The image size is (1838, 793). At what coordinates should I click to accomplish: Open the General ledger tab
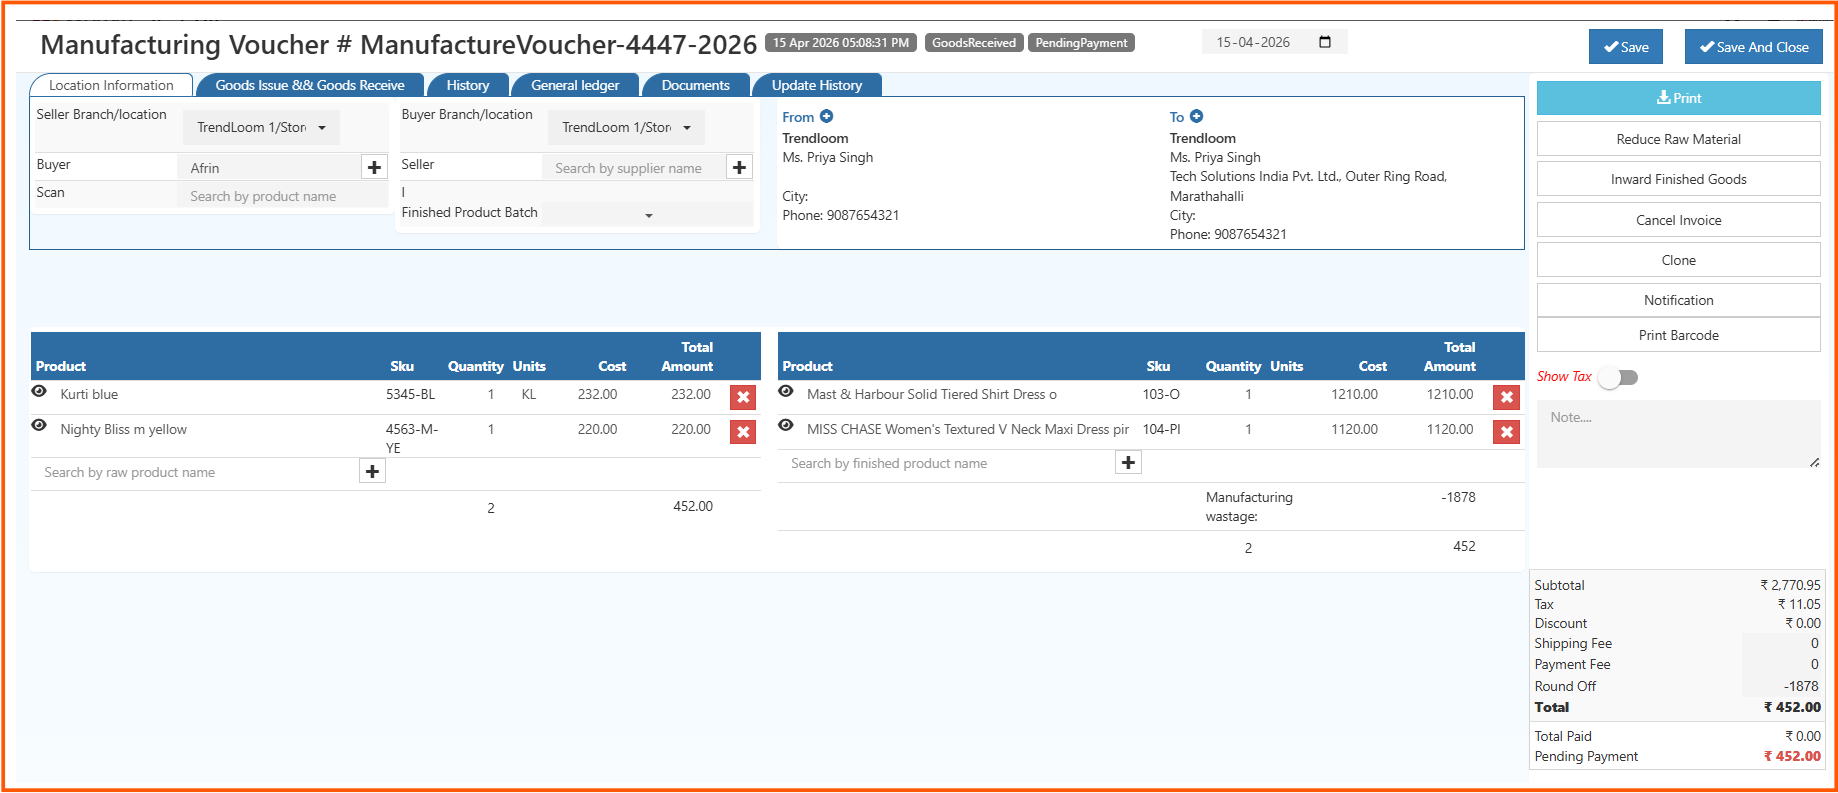pos(575,85)
